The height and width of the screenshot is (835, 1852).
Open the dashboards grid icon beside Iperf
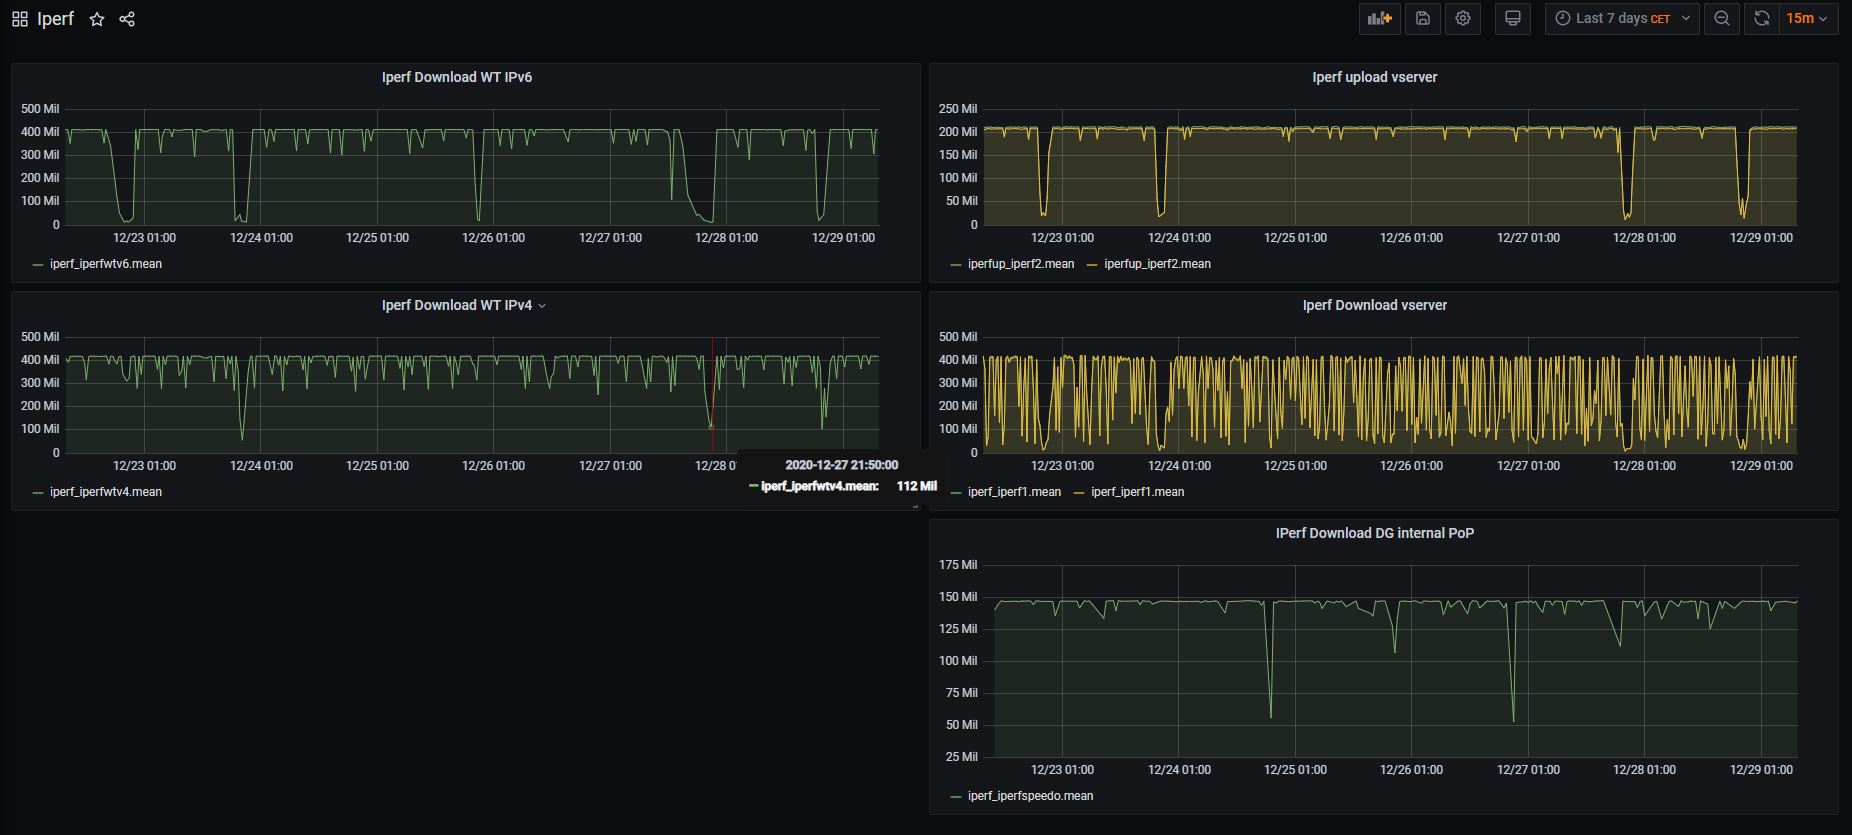(20, 19)
